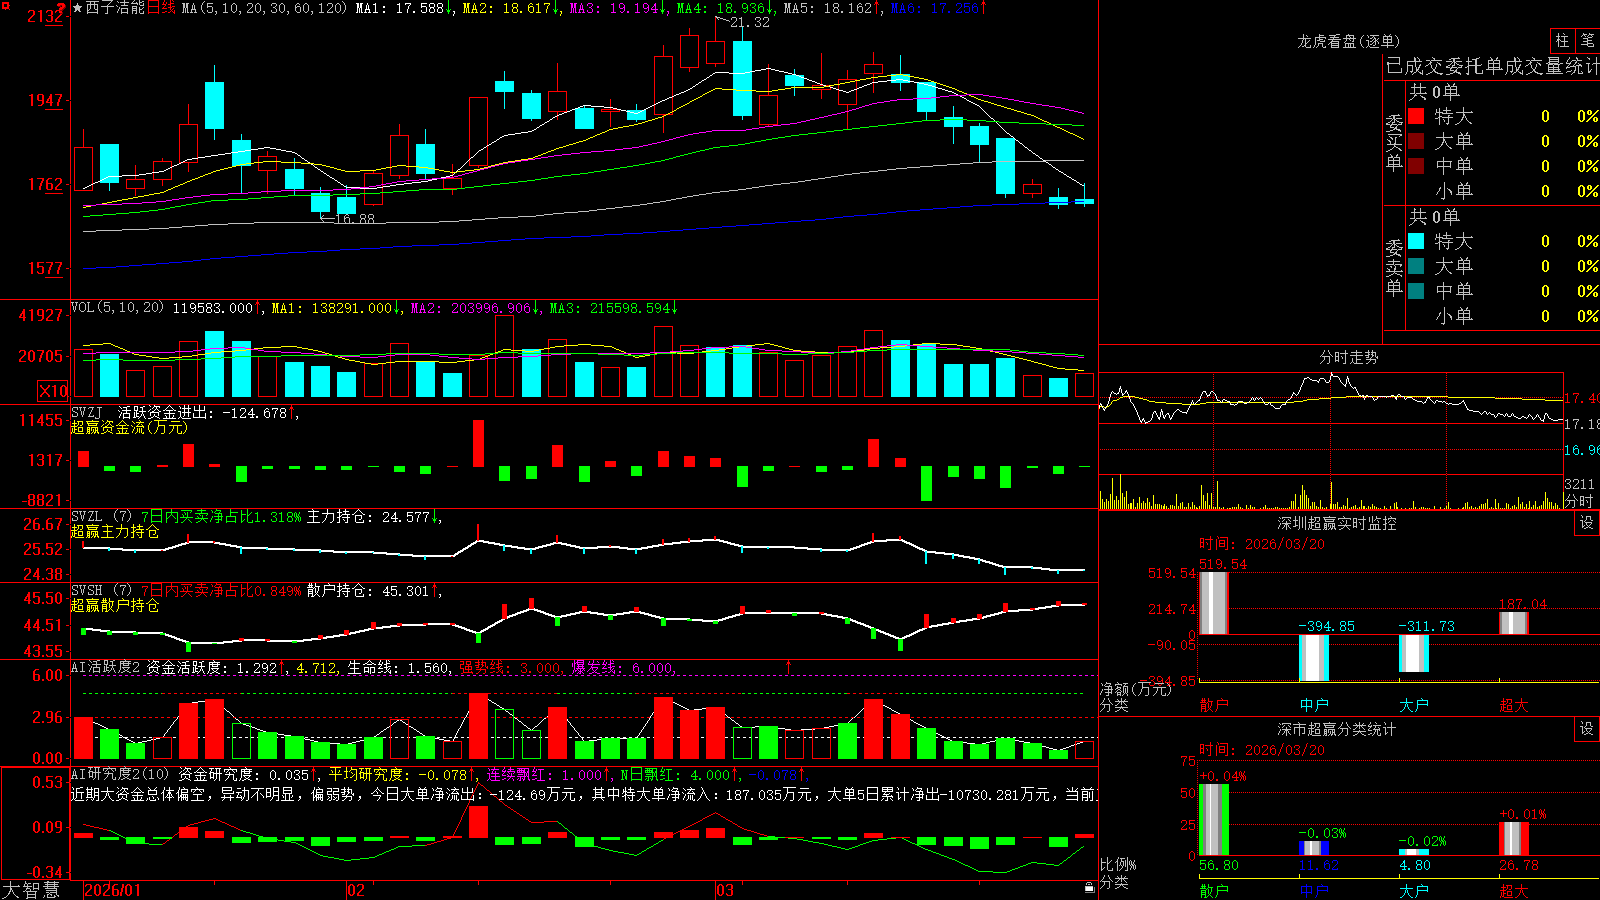Click the 1947 price axis label
Viewport: 1600px width, 900px height.
point(46,100)
